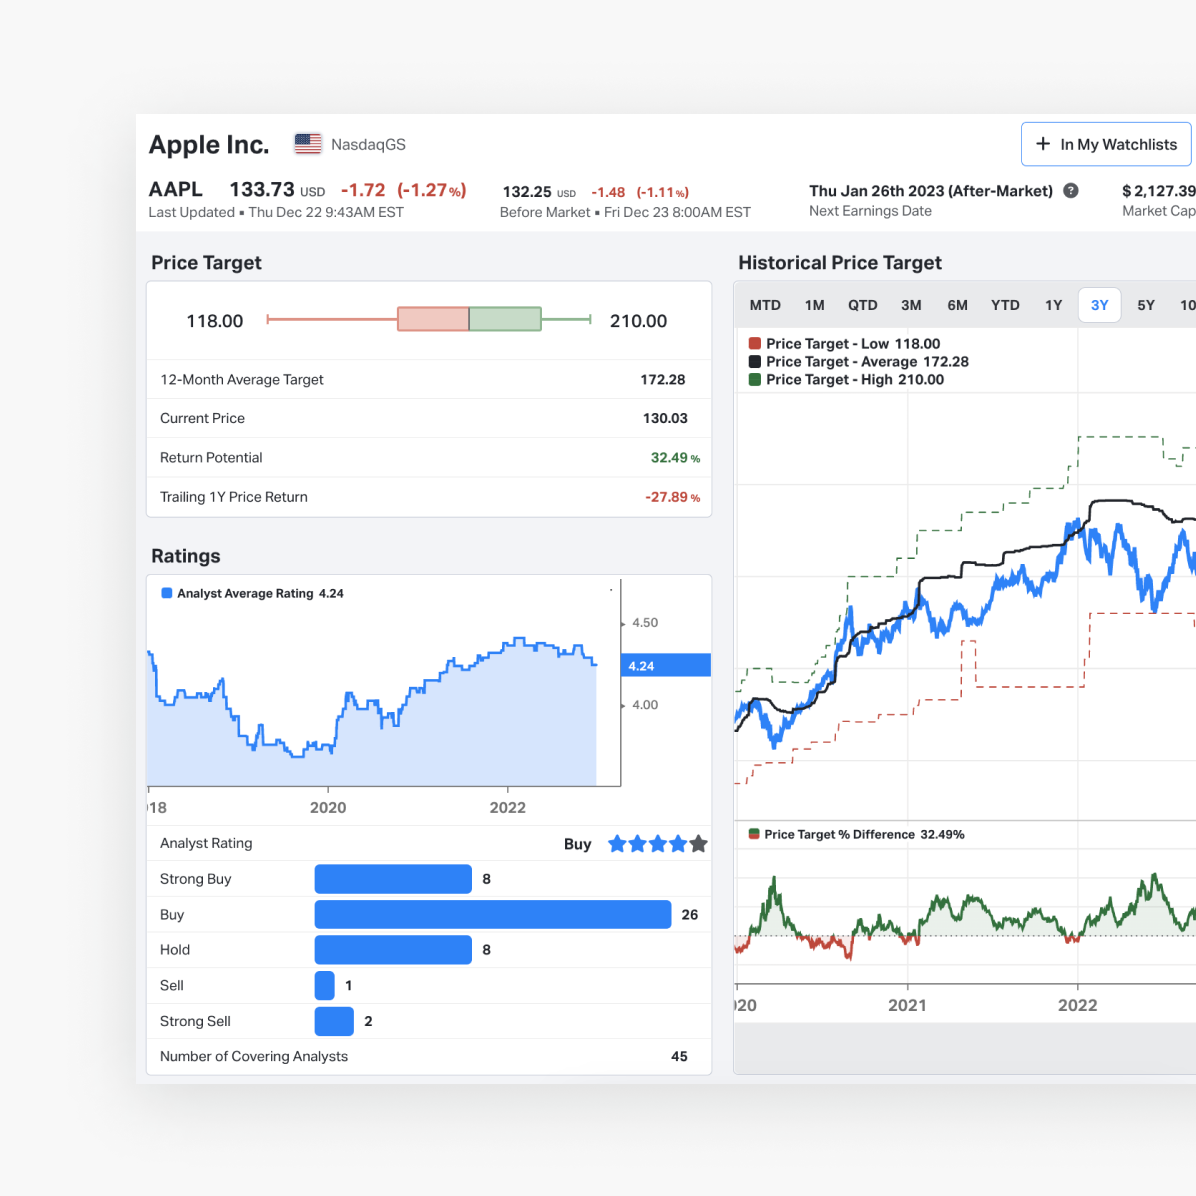
Task: Switch to the YTD time range
Action: (x=1005, y=305)
